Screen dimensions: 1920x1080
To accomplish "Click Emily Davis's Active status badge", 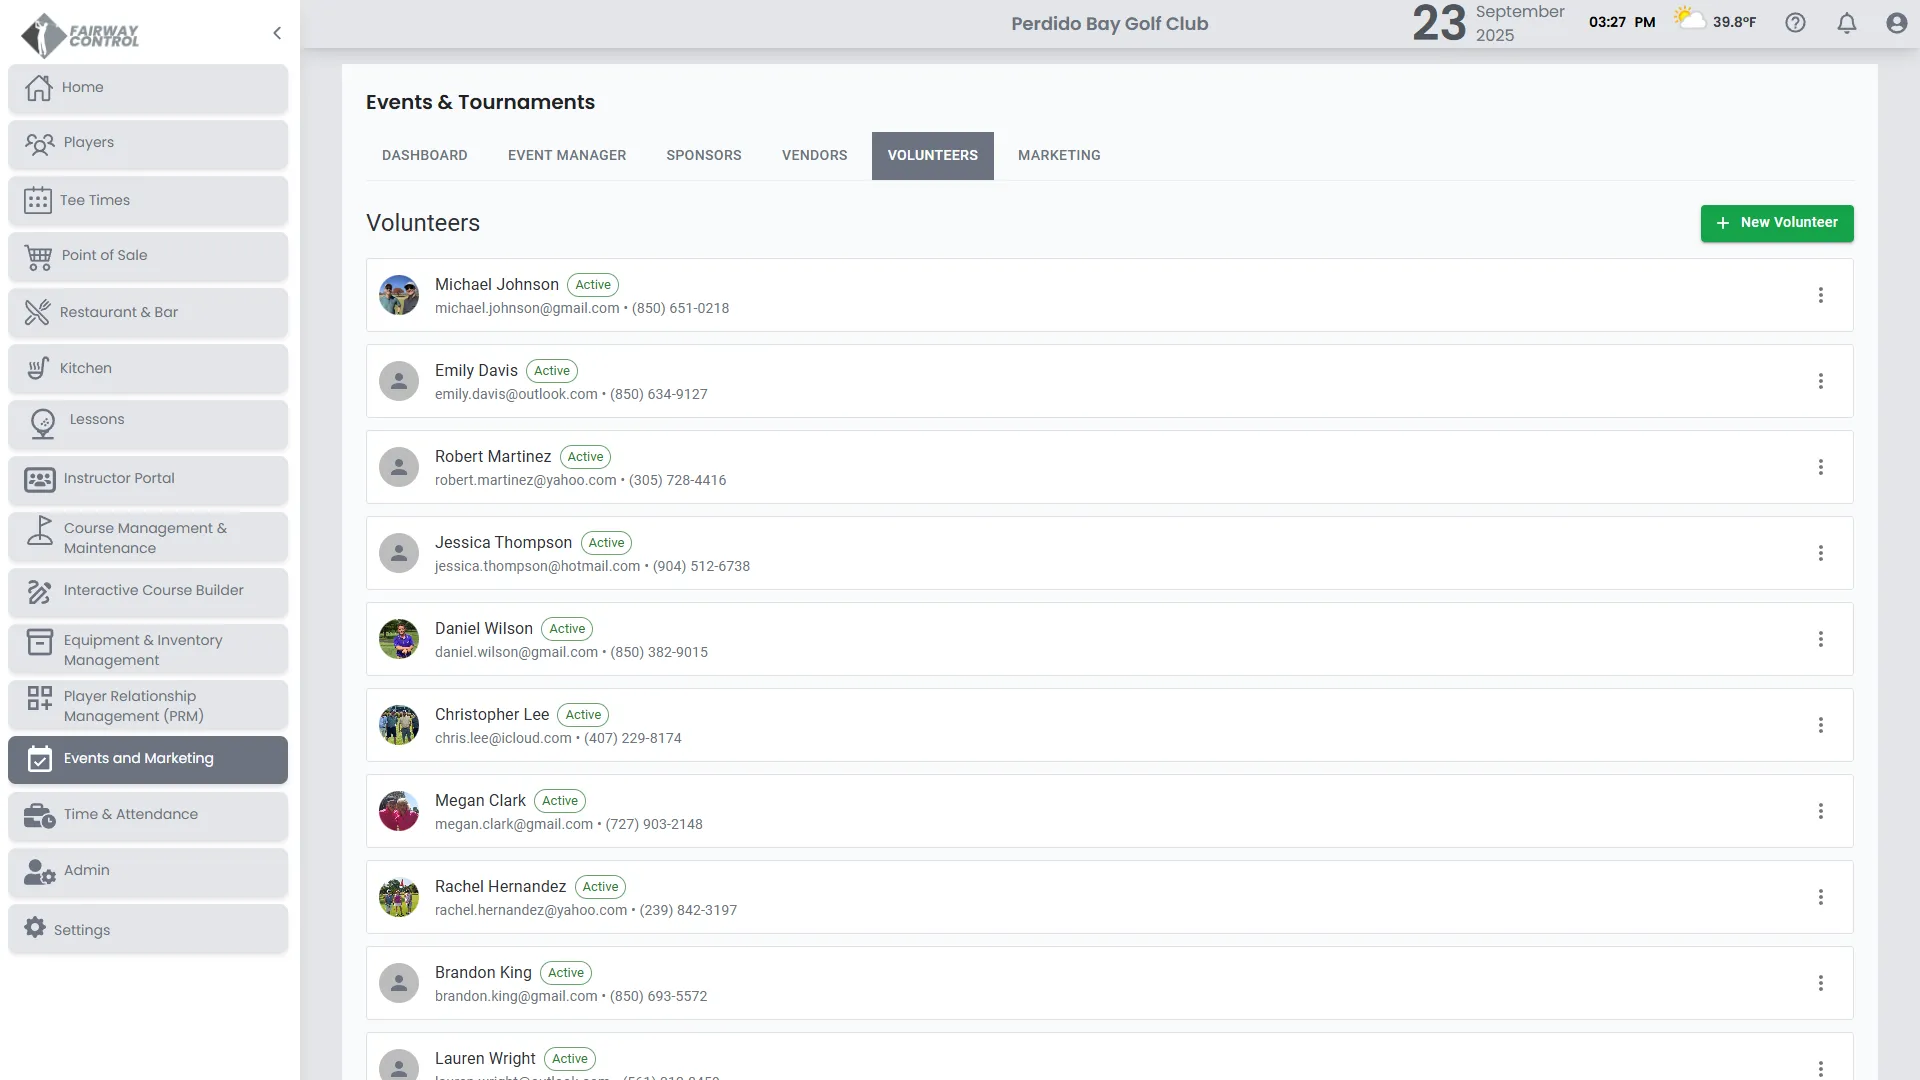I will point(551,371).
